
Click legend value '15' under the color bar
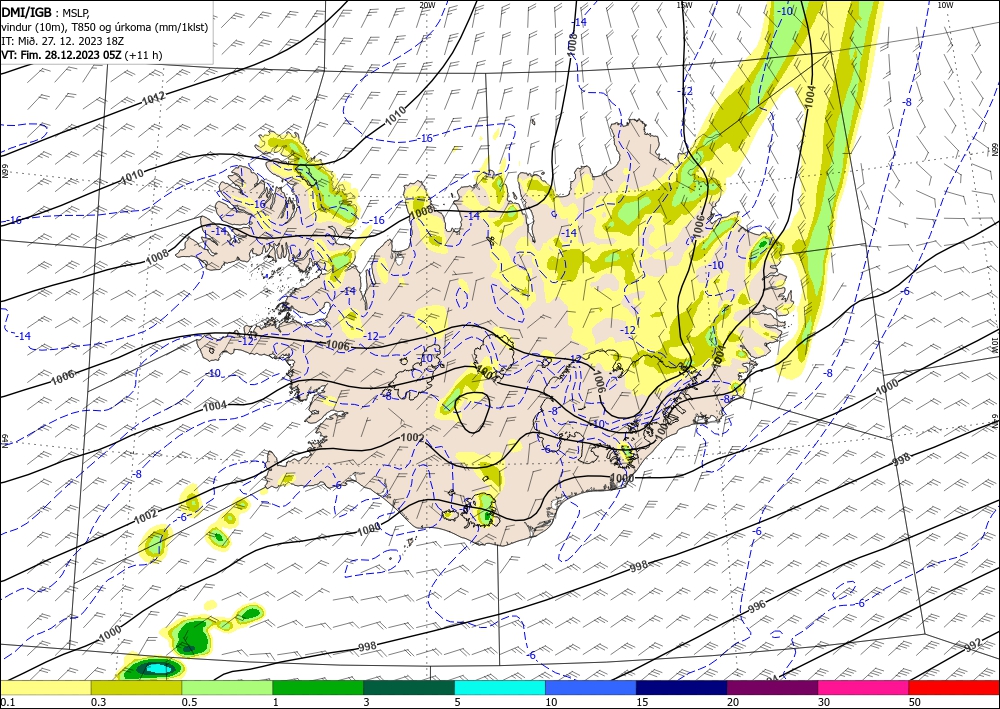[642, 702]
